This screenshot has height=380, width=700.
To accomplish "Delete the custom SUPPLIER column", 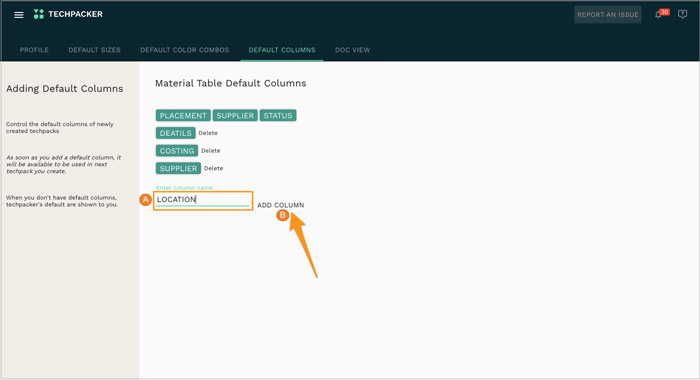I will point(213,168).
